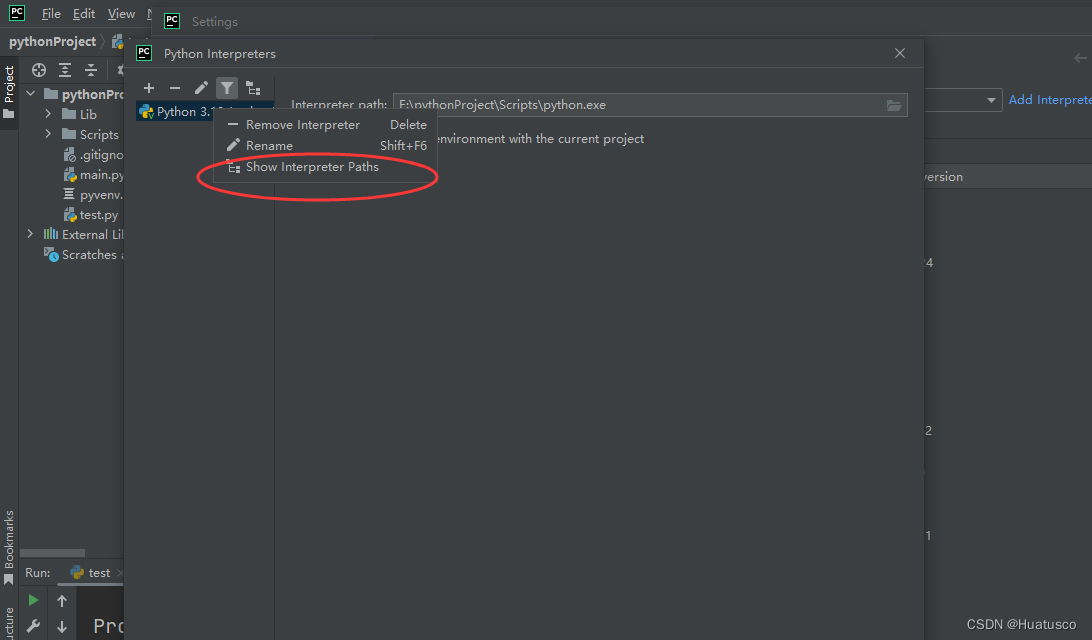Click the Show Paths icon in interpreter toolbar

(252, 88)
